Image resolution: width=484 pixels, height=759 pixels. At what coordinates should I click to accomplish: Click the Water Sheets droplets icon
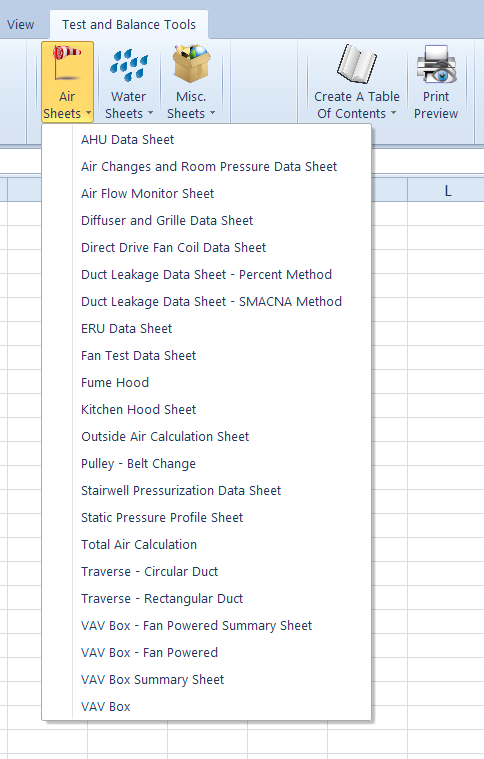point(129,65)
